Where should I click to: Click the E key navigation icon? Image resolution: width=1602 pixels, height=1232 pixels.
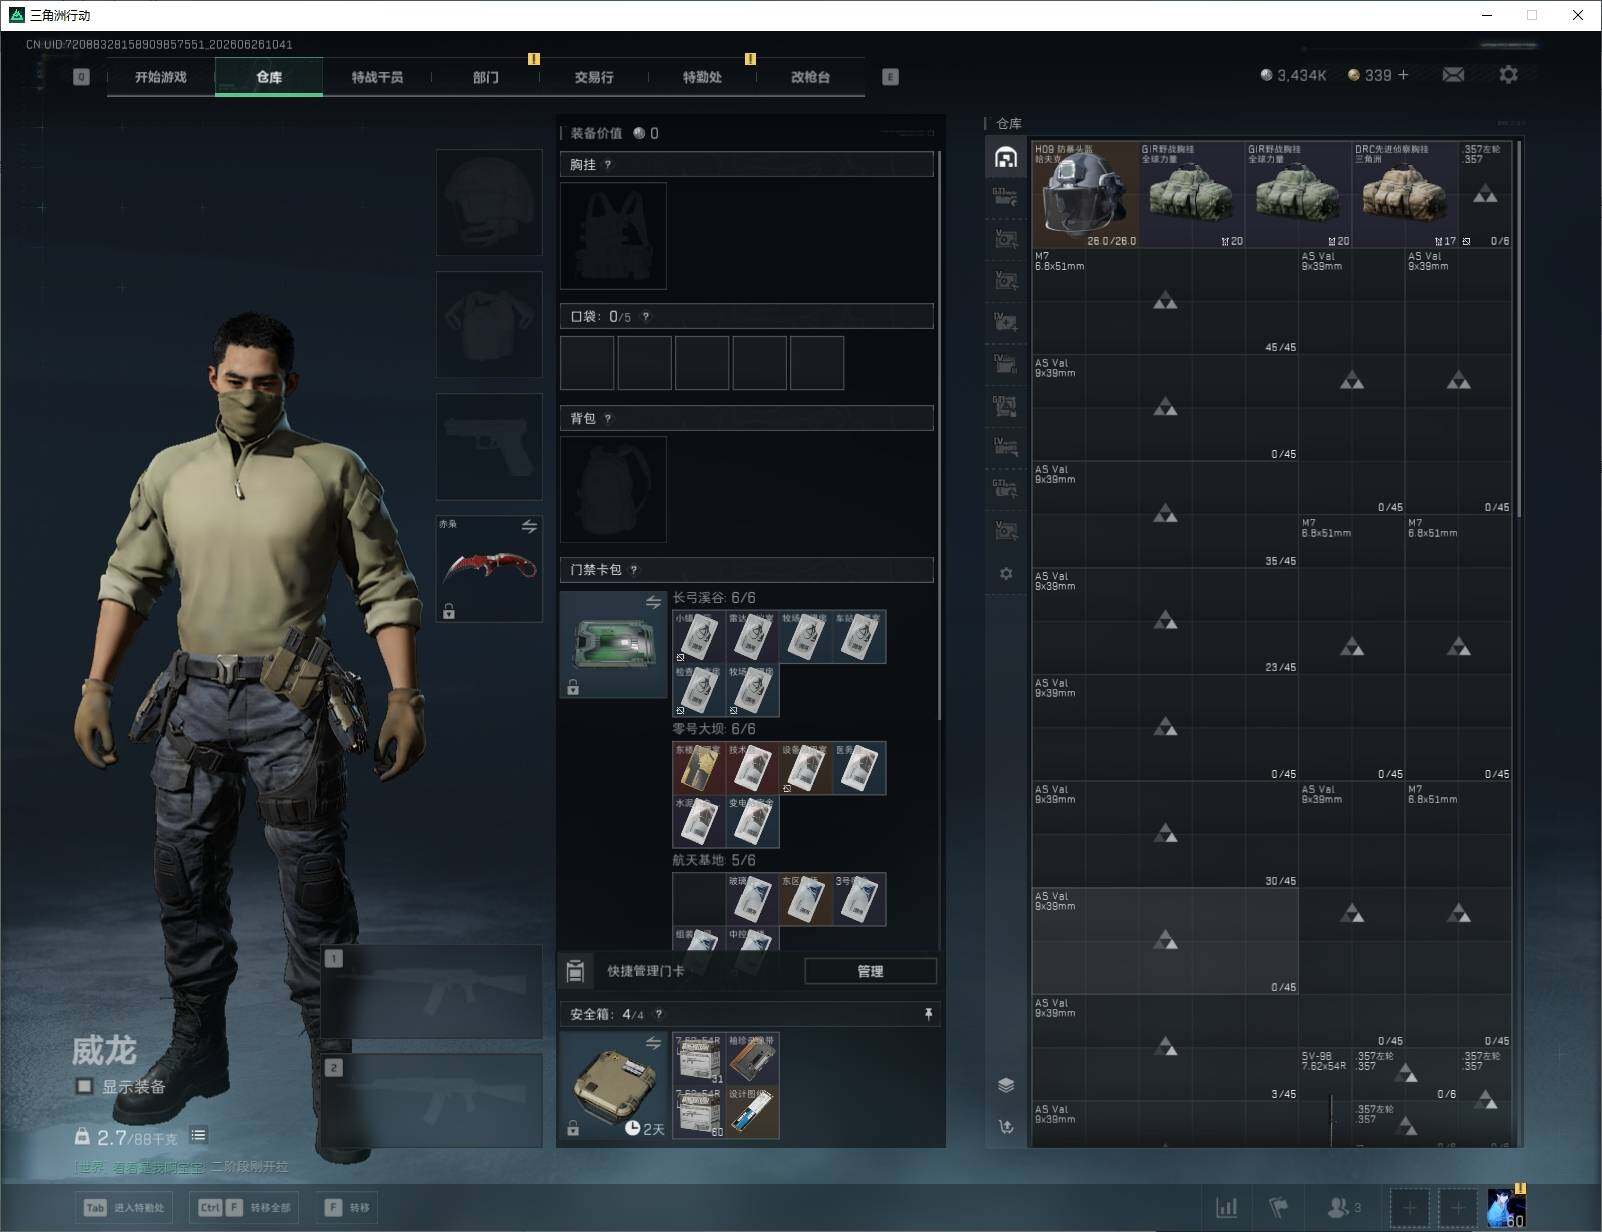(x=890, y=77)
